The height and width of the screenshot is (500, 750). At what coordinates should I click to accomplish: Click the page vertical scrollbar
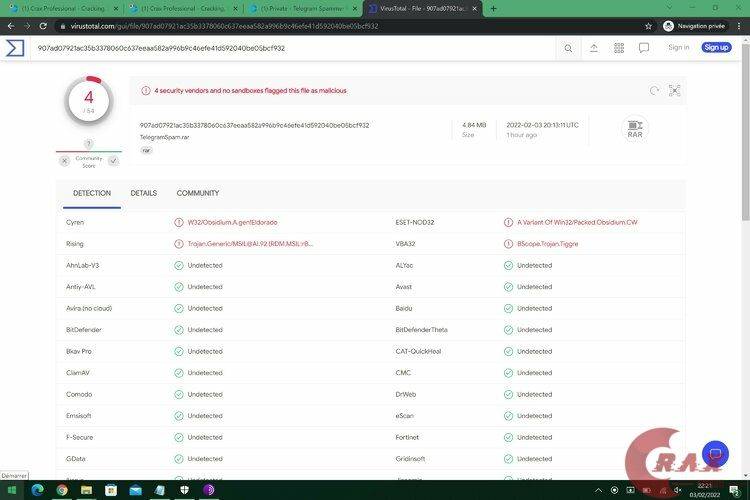(745, 132)
